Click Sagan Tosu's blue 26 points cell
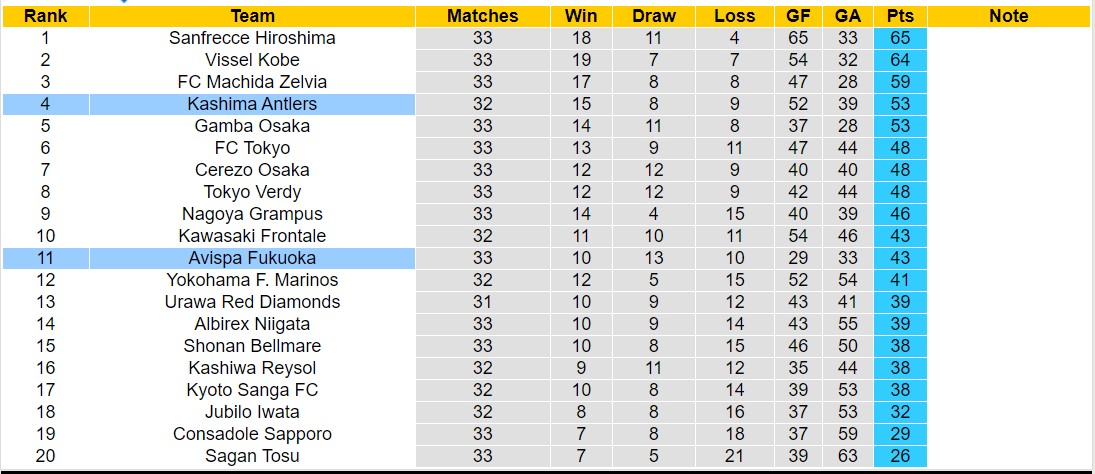1095x474 pixels. [x=900, y=456]
